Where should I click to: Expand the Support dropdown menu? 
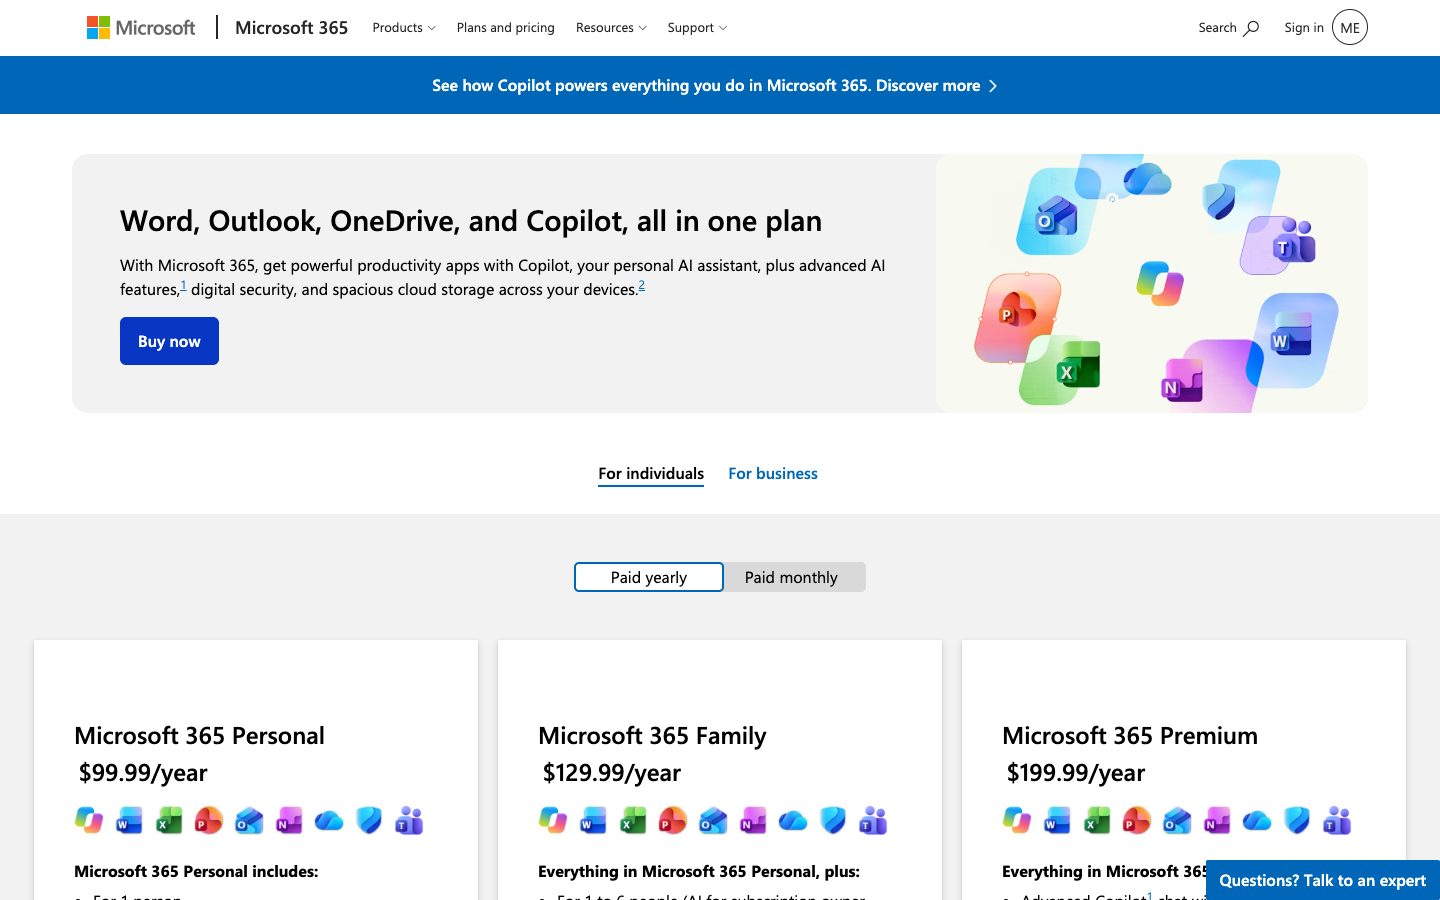point(697,28)
